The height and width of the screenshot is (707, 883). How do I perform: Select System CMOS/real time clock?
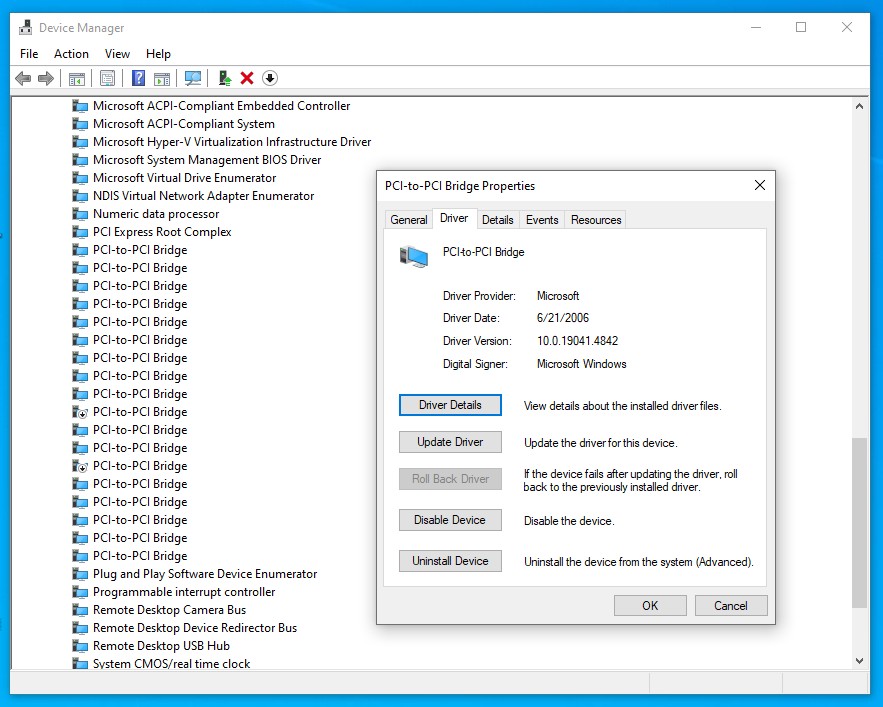pos(171,664)
